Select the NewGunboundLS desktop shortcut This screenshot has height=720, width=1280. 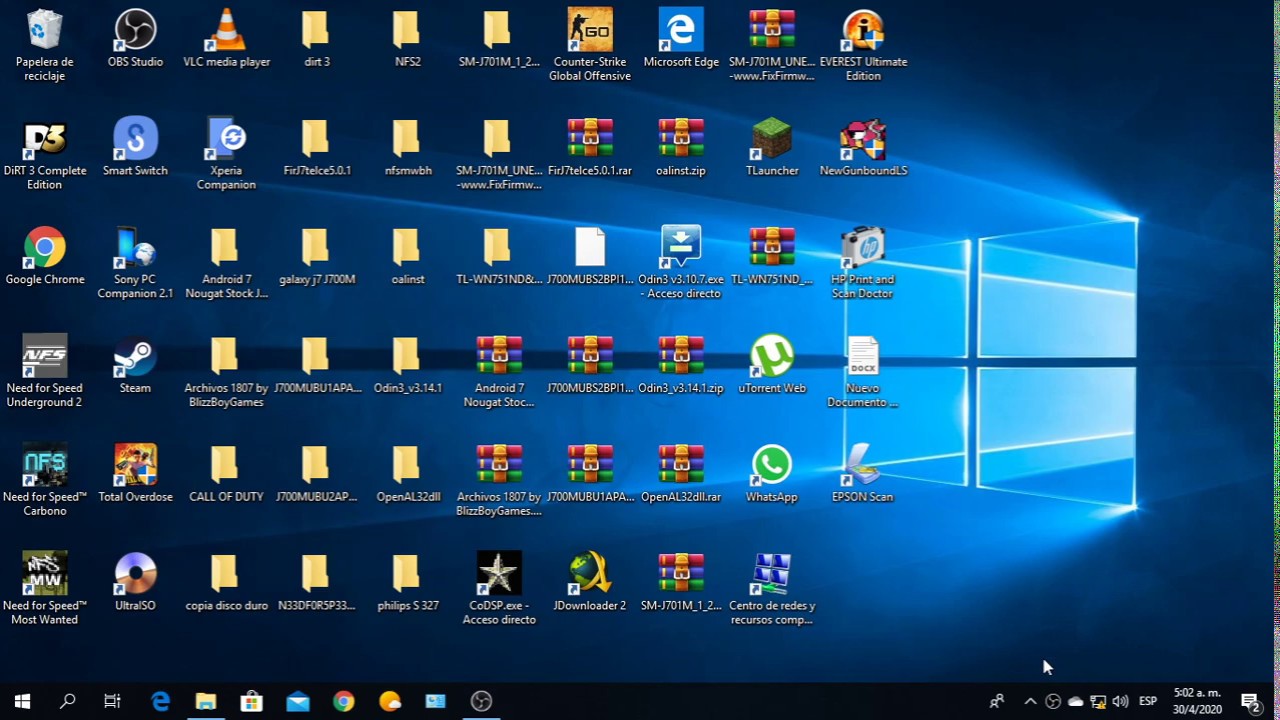[863, 148]
